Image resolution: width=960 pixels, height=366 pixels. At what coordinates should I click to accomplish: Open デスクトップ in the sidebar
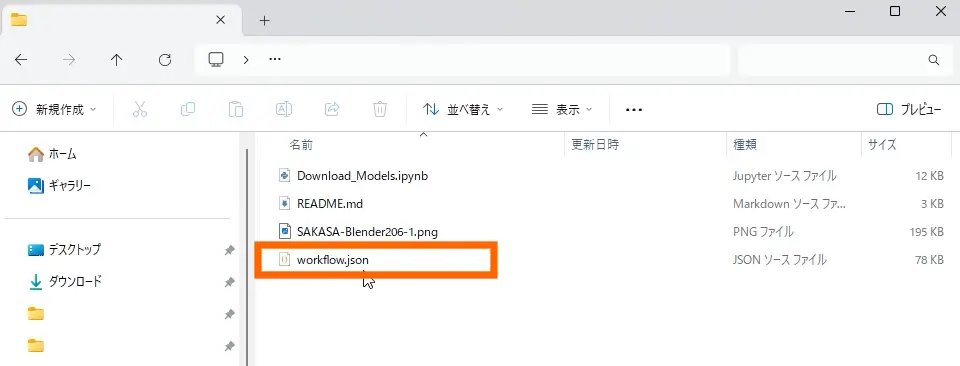click(64, 250)
